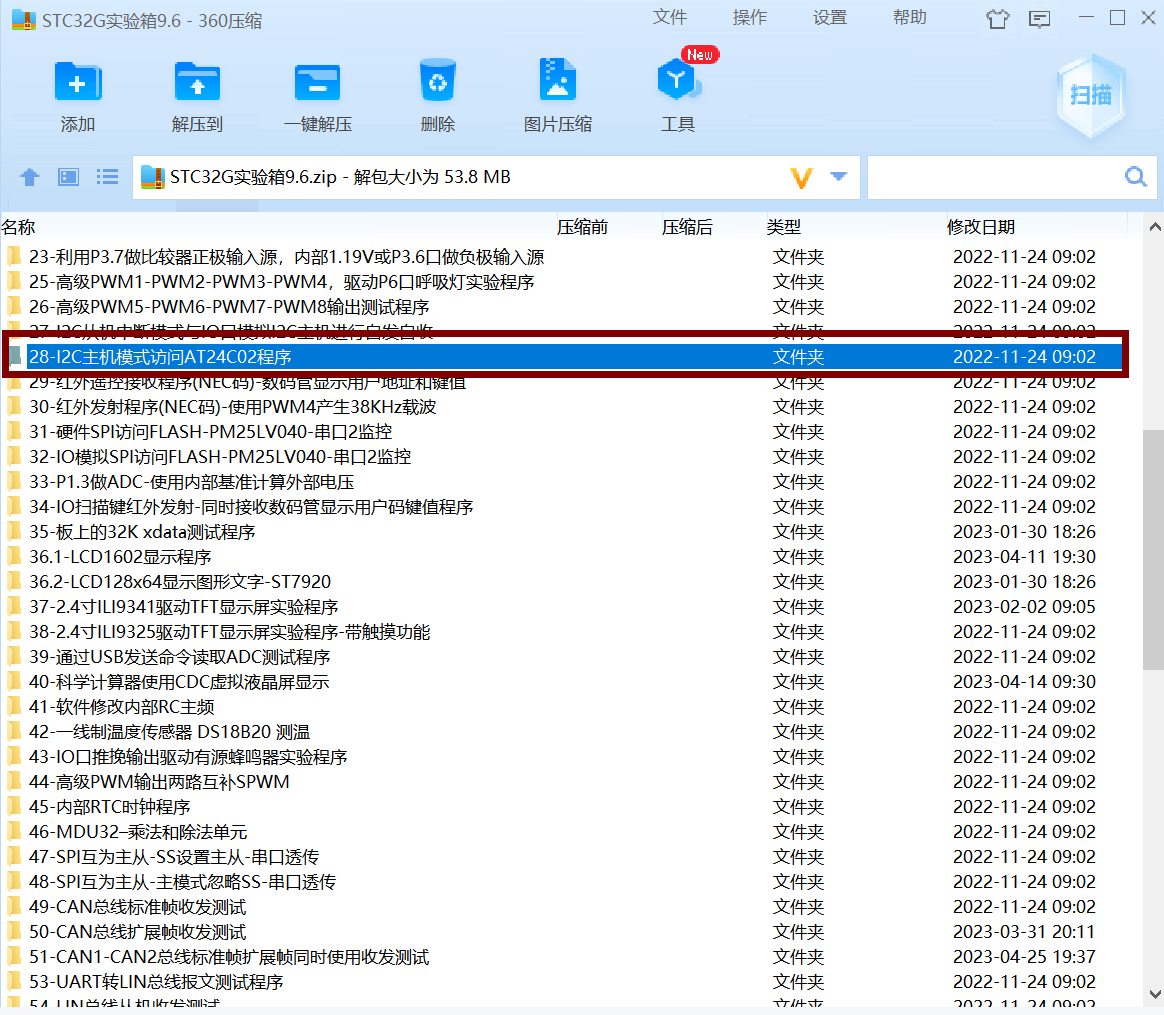The width and height of the screenshot is (1164, 1015).
Task: Click the orange V icon in the path bar
Action: pos(802,177)
